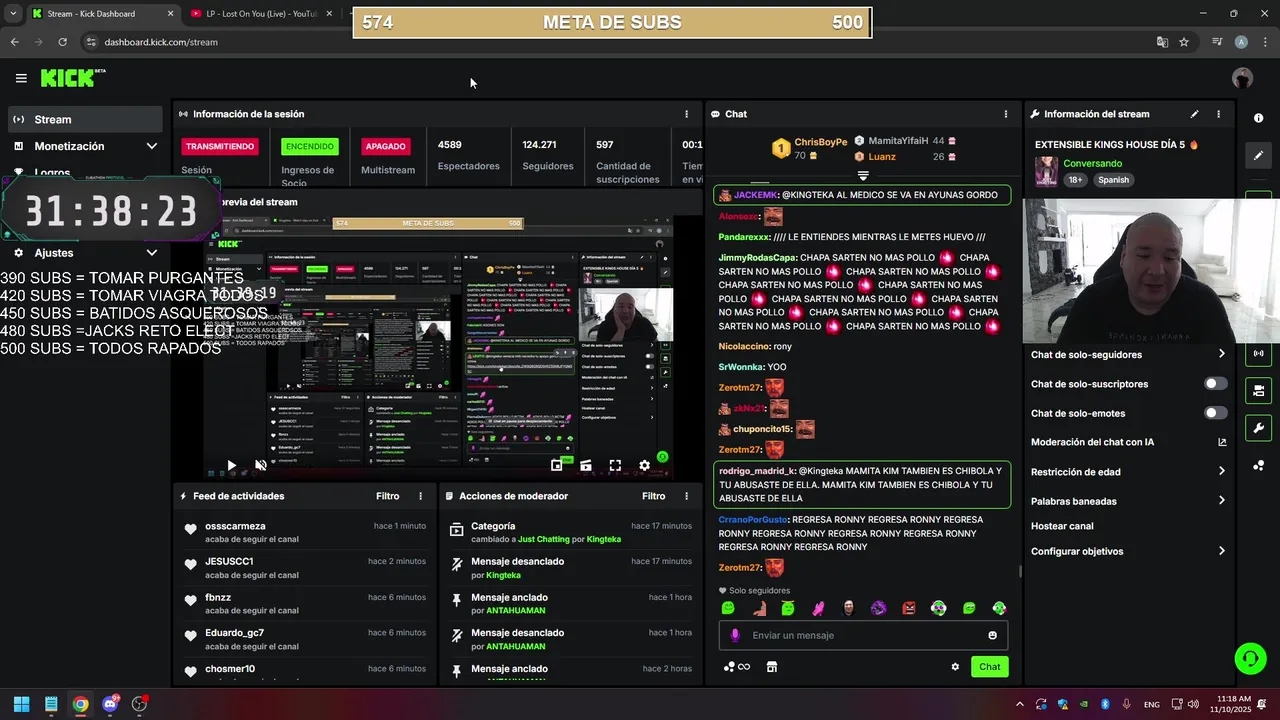Open chat settings gear icon
1280x720 pixels.
coord(955,667)
